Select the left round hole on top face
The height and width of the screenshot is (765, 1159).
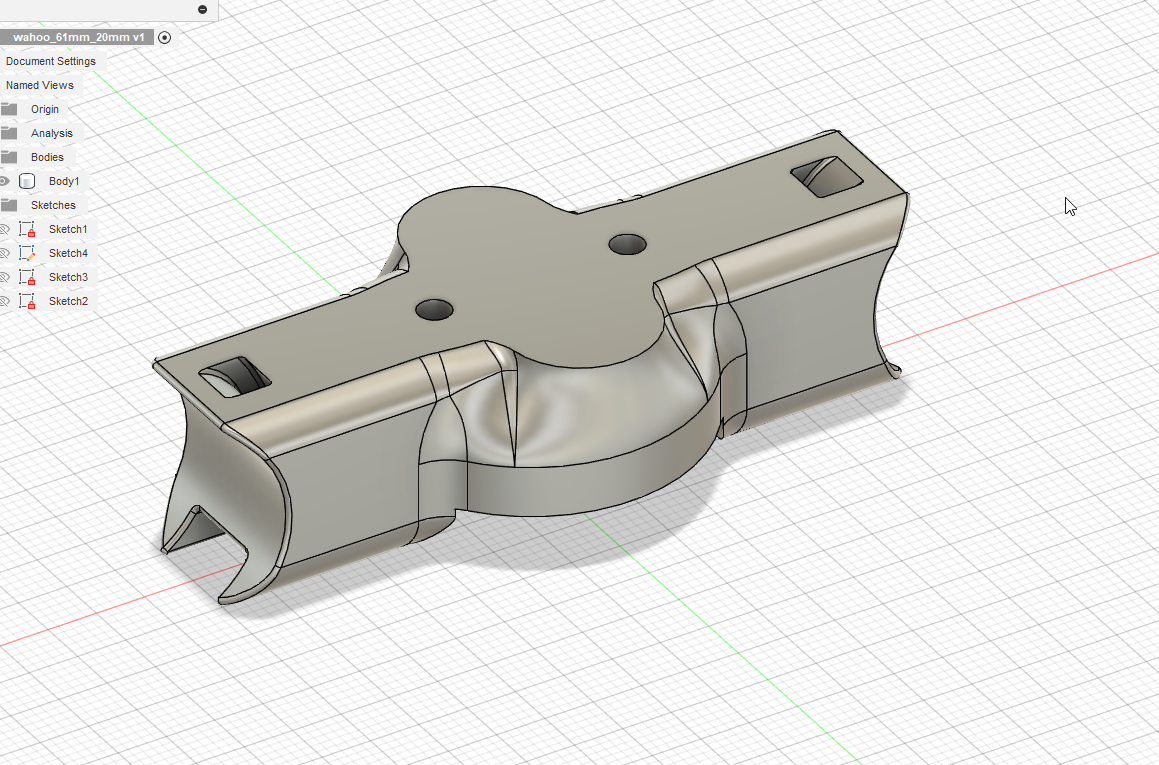pyautogui.click(x=434, y=310)
